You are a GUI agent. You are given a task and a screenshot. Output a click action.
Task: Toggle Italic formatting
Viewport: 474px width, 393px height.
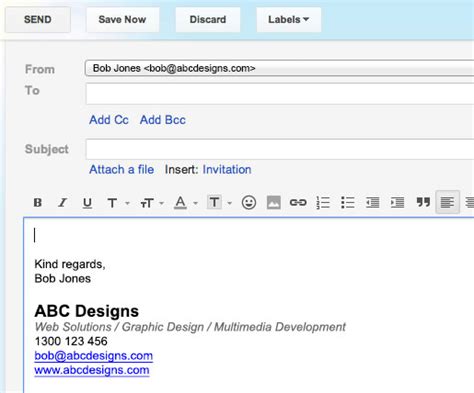(62, 202)
